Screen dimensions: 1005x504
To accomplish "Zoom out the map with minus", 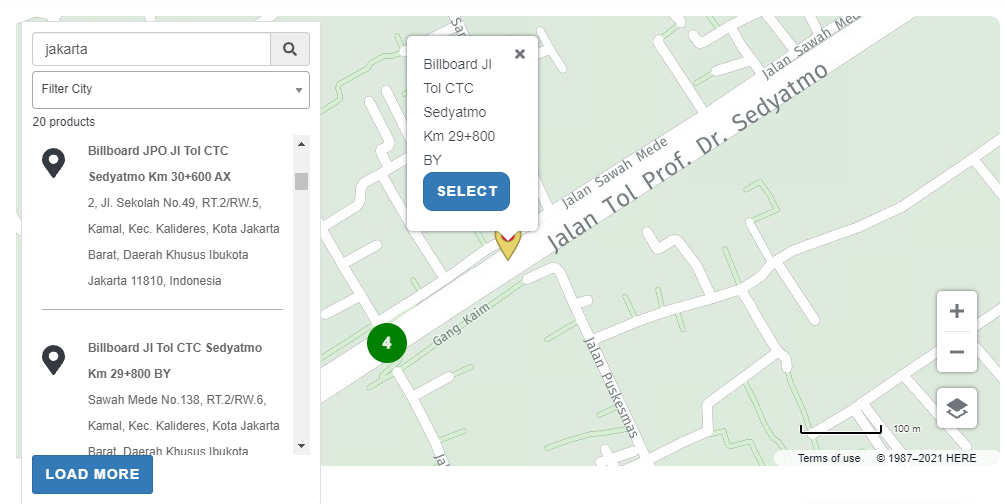I will click(x=957, y=352).
